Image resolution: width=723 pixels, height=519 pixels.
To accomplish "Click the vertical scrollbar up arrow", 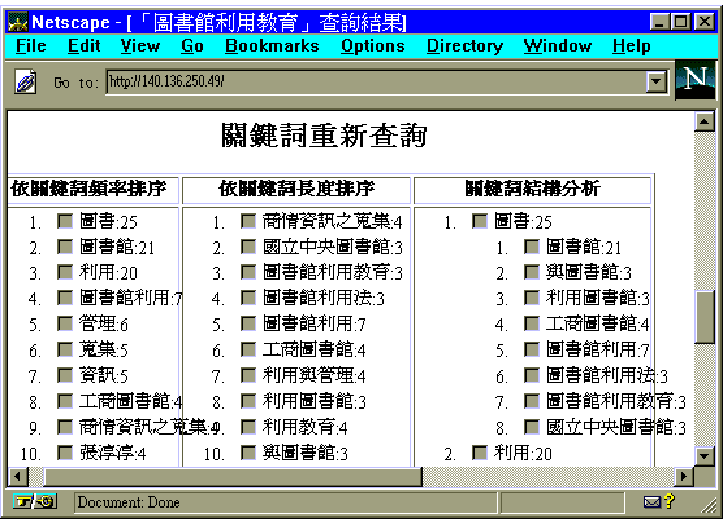I will [705, 123].
